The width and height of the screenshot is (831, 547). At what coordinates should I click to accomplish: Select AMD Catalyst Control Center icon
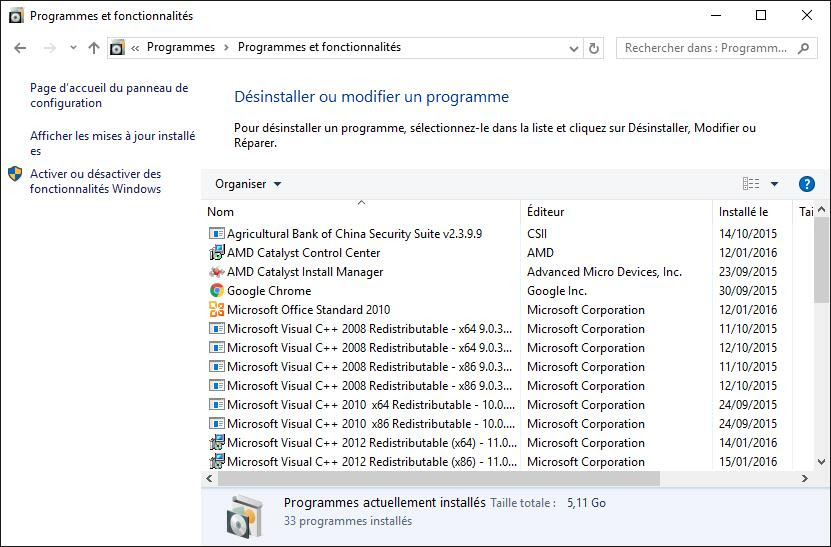pyautogui.click(x=216, y=253)
